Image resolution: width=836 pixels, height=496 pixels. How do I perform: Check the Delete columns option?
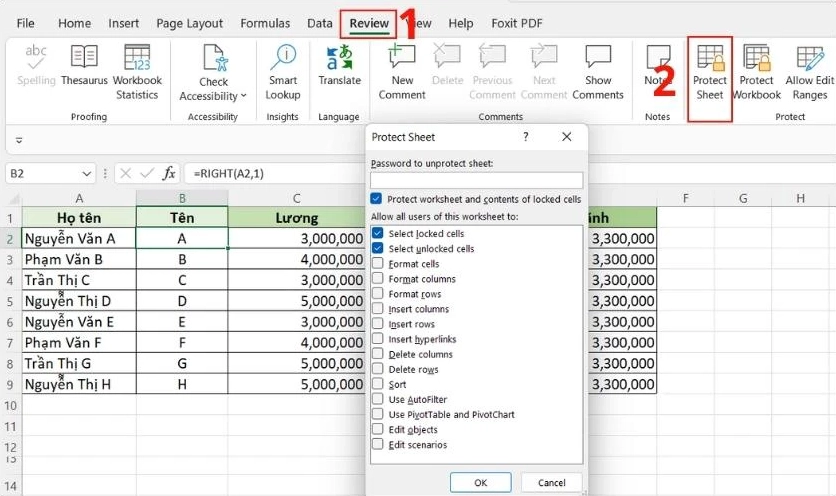pos(377,354)
